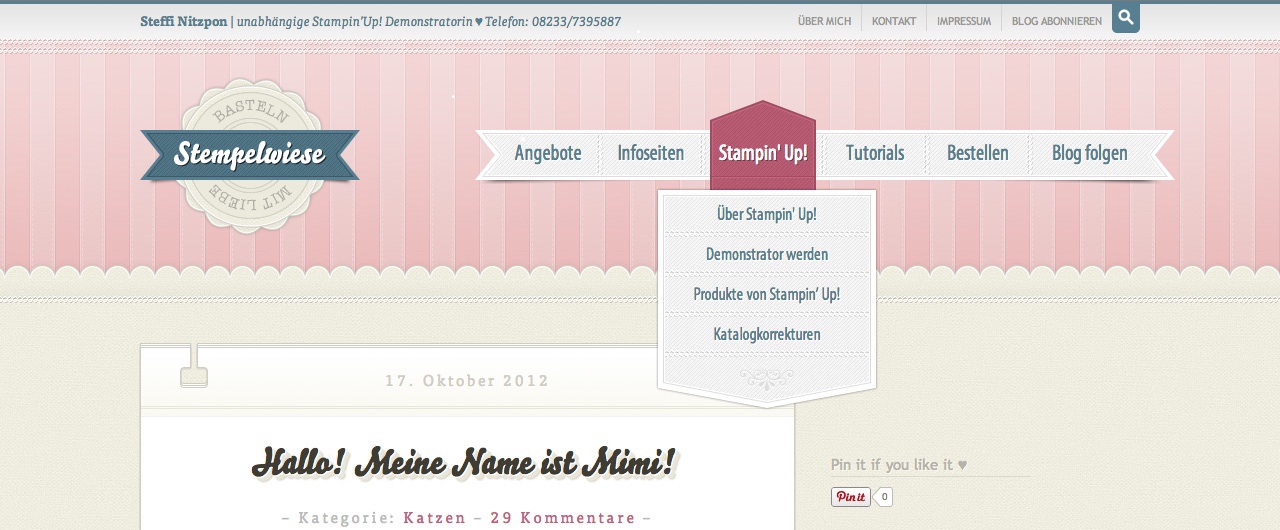This screenshot has height=530, width=1280.
Task: Open the Über Mich page
Action: (x=825, y=21)
